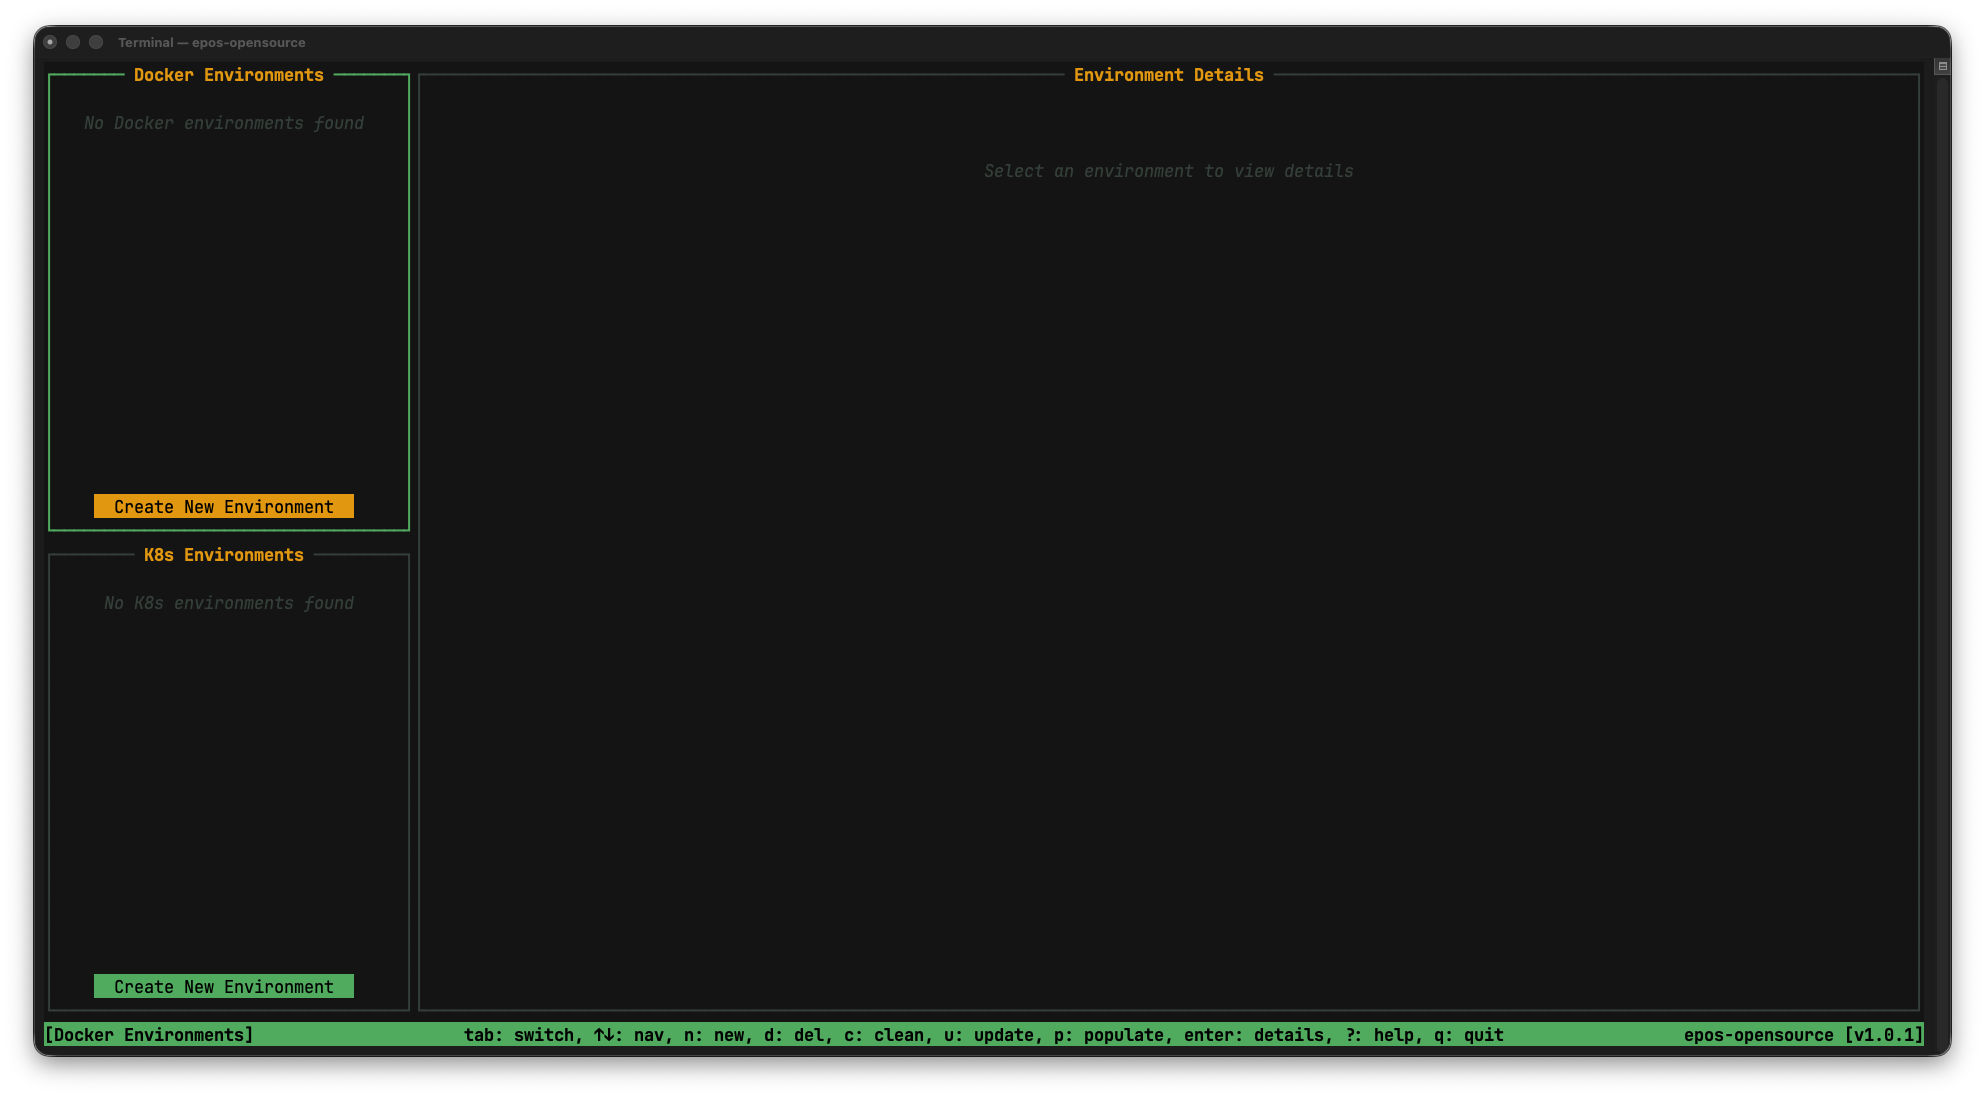Focus the Docker Environments panel title
The image size is (1985, 1098).
[229, 75]
